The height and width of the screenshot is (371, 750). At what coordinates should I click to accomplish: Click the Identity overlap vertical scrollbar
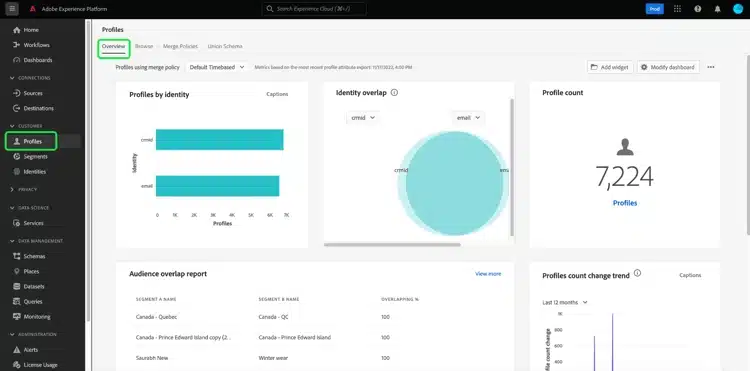point(512,167)
